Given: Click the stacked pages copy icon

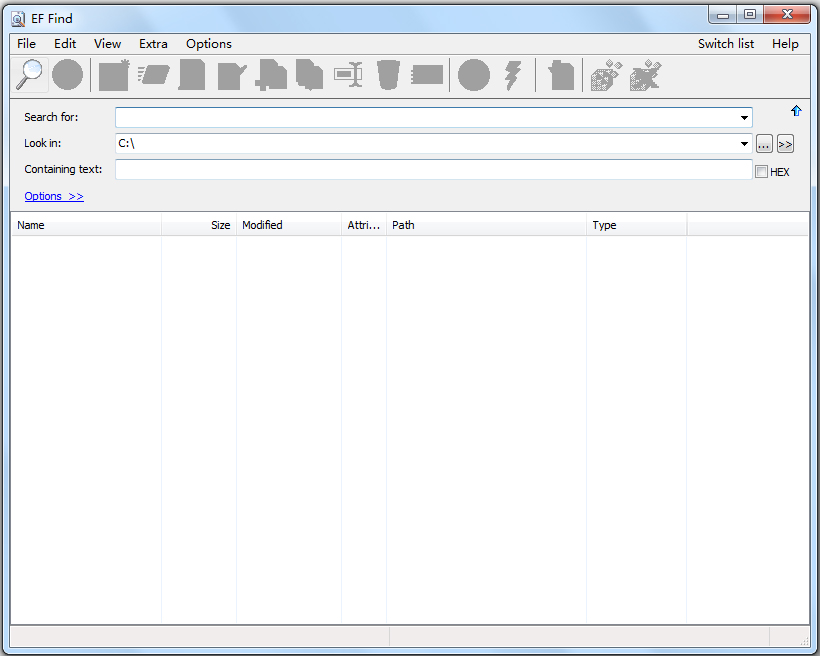Looking at the screenshot, I should pos(310,75).
